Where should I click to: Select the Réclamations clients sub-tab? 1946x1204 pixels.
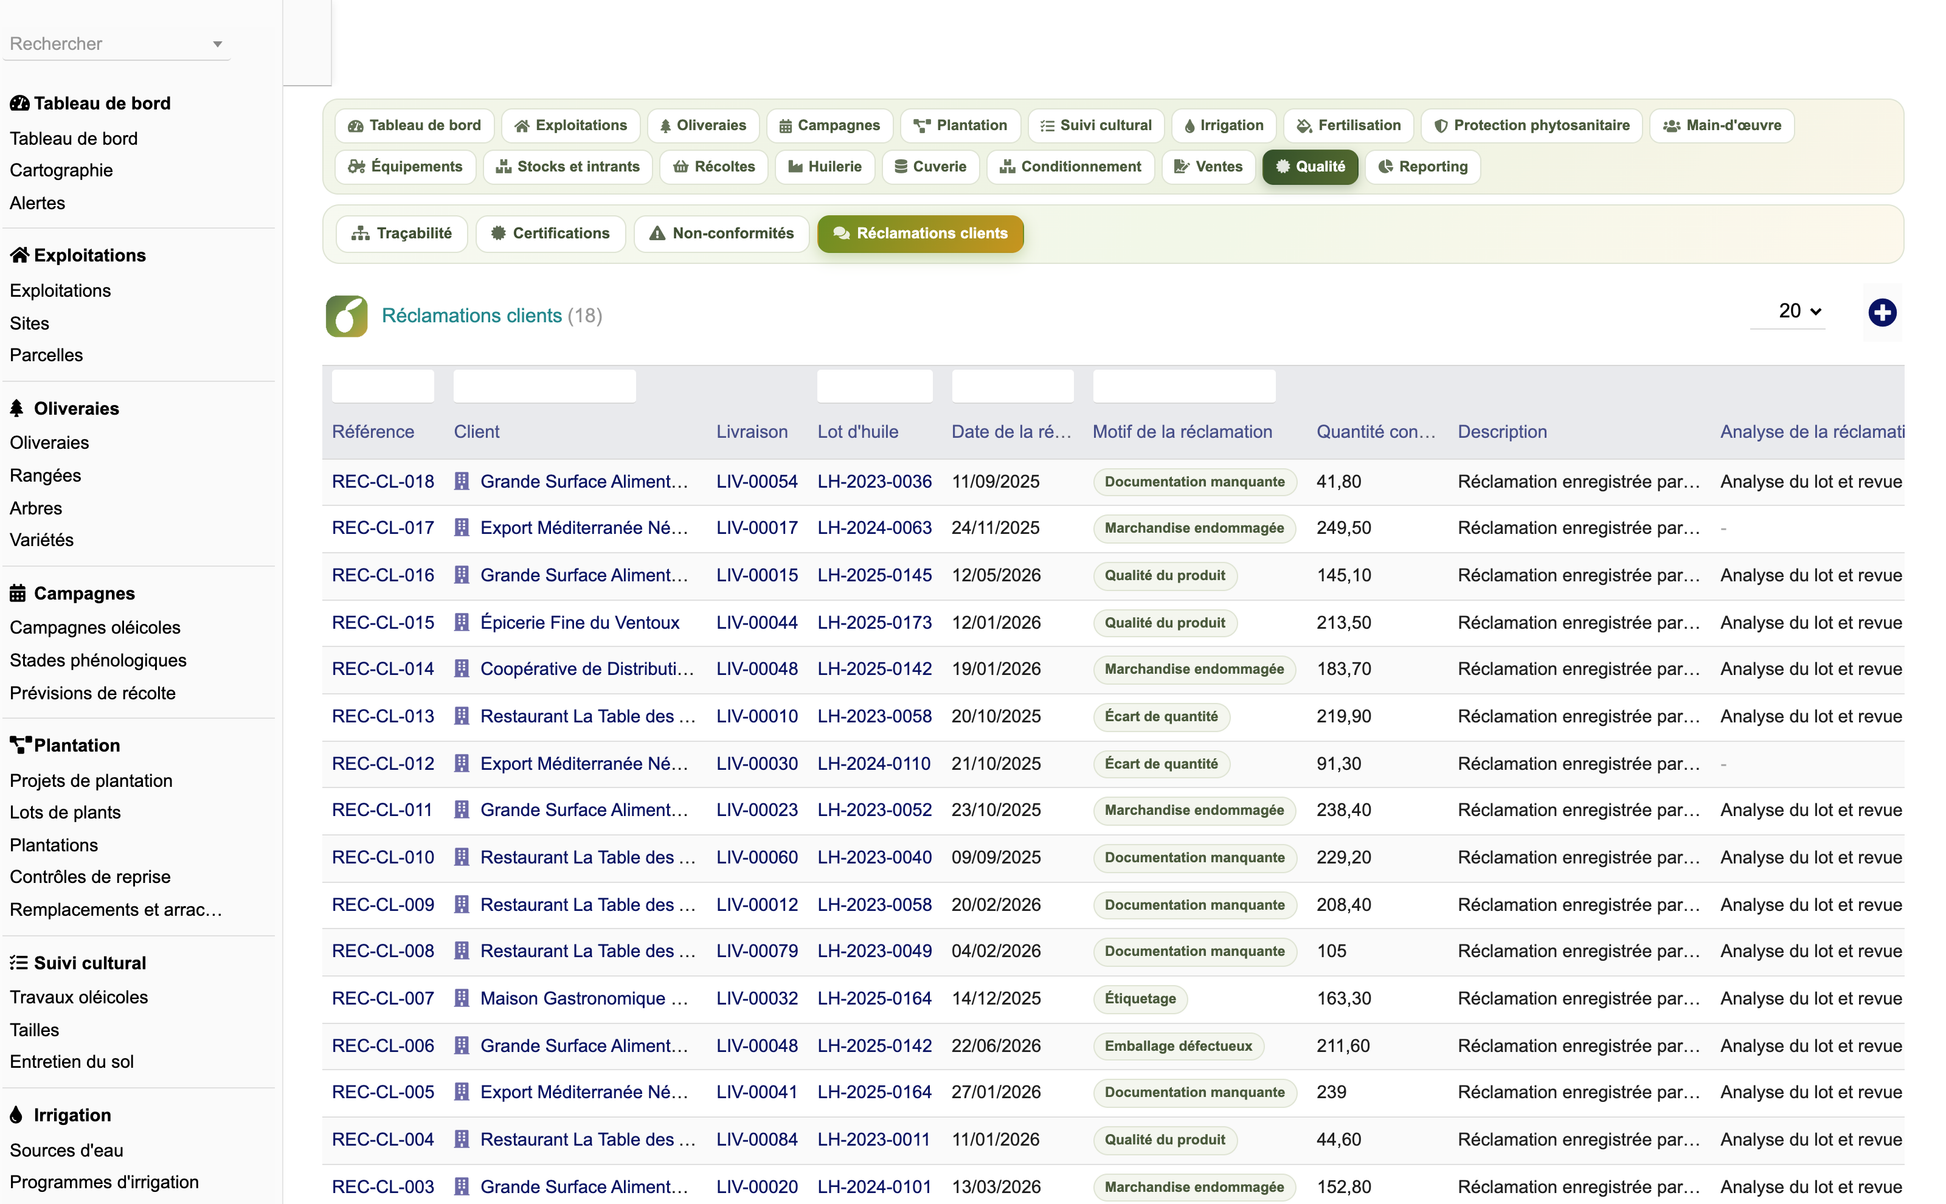(920, 233)
